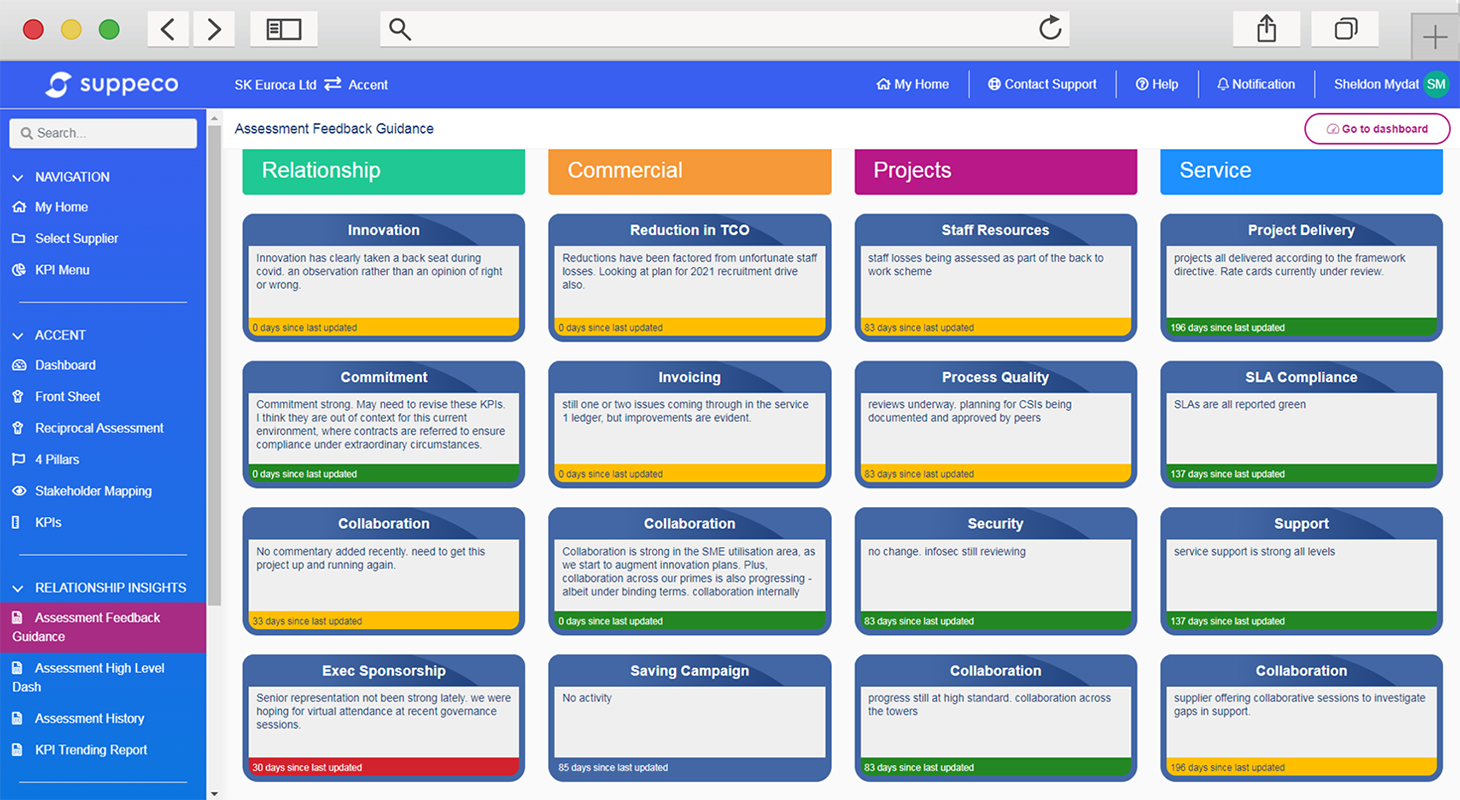Click the search magnifier icon in sidebar
The image size is (1460, 800).
coord(26,133)
